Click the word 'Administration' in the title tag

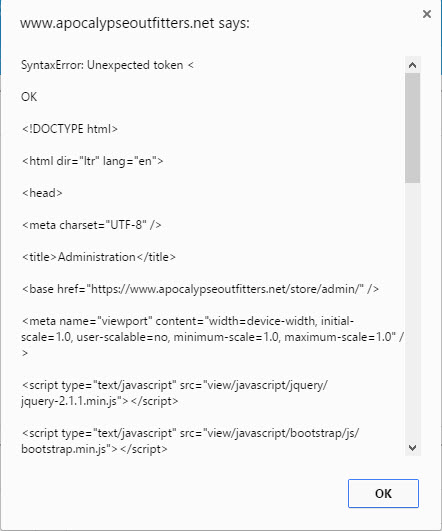pyautogui.click(x=97, y=257)
